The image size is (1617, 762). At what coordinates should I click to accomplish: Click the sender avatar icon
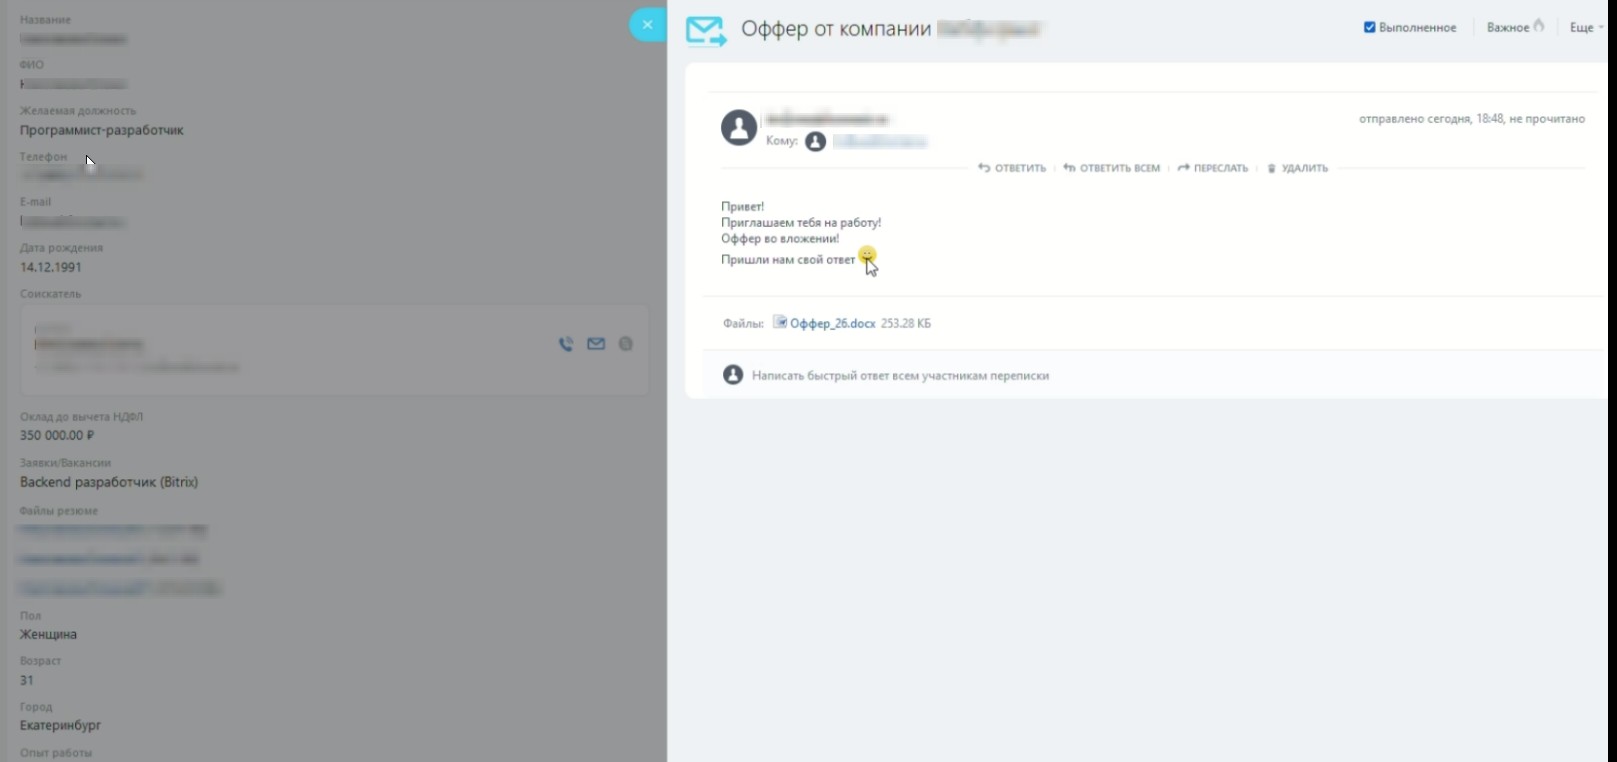739,128
